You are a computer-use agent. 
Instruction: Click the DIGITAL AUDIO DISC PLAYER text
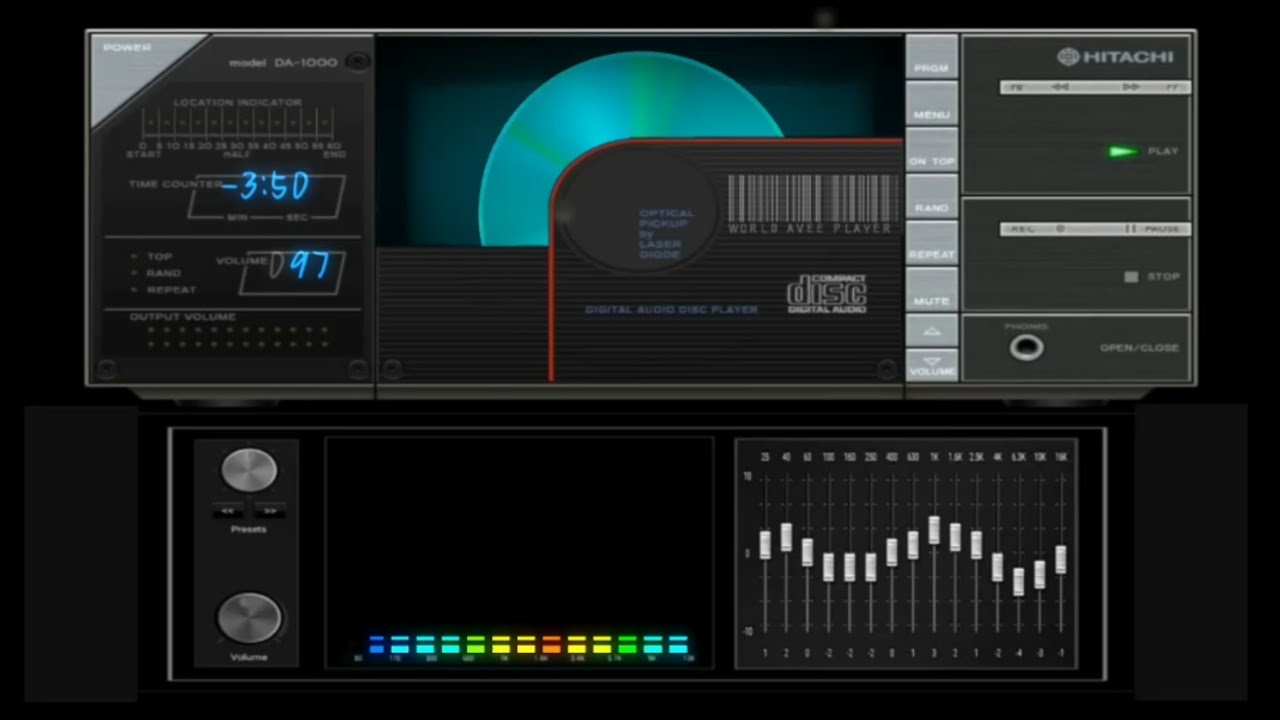[x=671, y=310]
